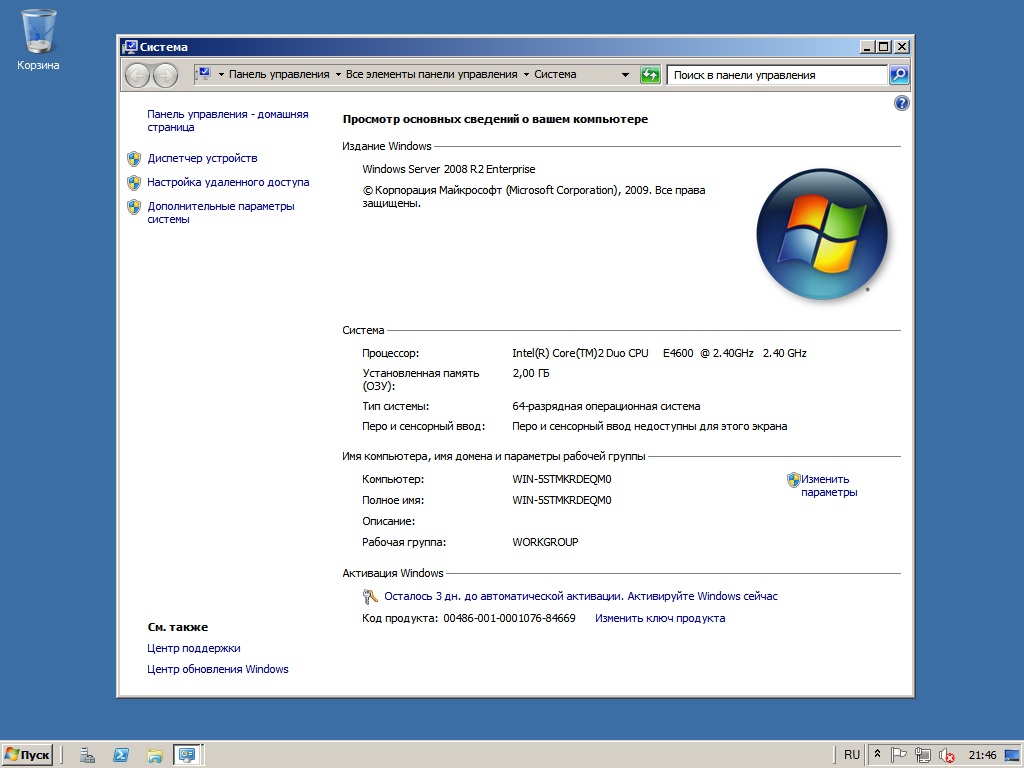Click the shield icon beside Дополнительные параметры системы
The width and height of the screenshot is (1024, 768).
click(134, 207)
